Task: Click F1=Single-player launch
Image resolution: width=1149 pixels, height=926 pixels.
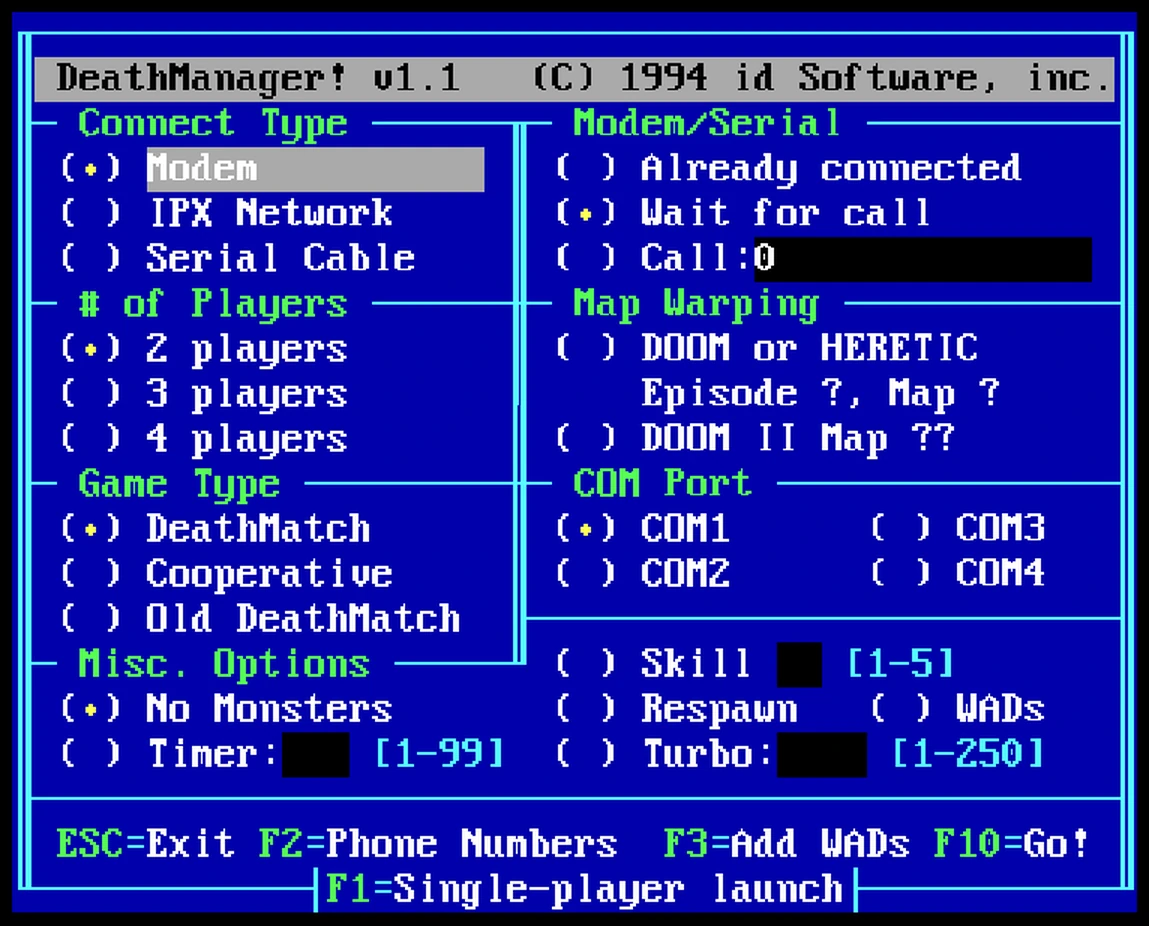Action: click(585, 889)
